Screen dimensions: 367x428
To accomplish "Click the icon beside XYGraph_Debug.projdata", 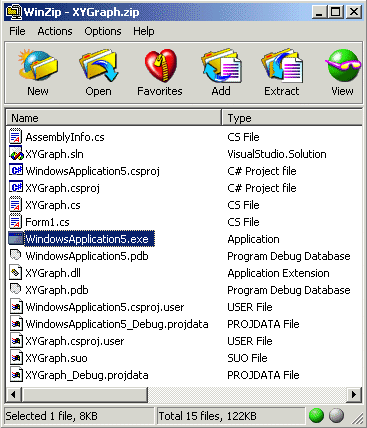I will (16, 375).
